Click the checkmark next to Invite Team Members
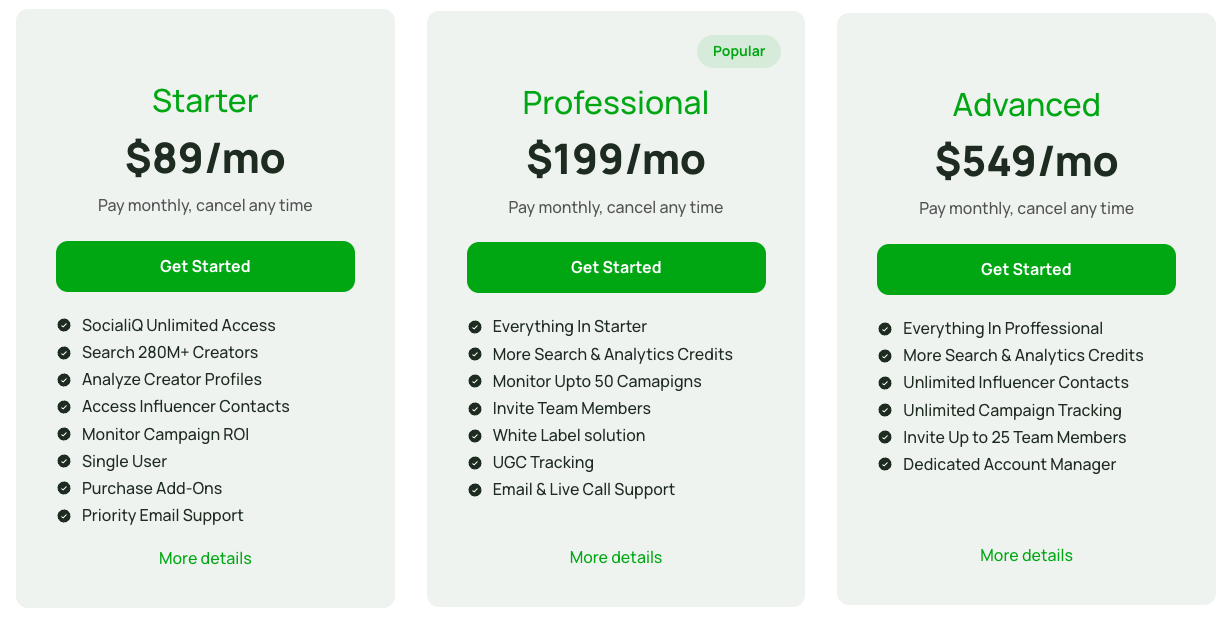 [x=473, y=408]
